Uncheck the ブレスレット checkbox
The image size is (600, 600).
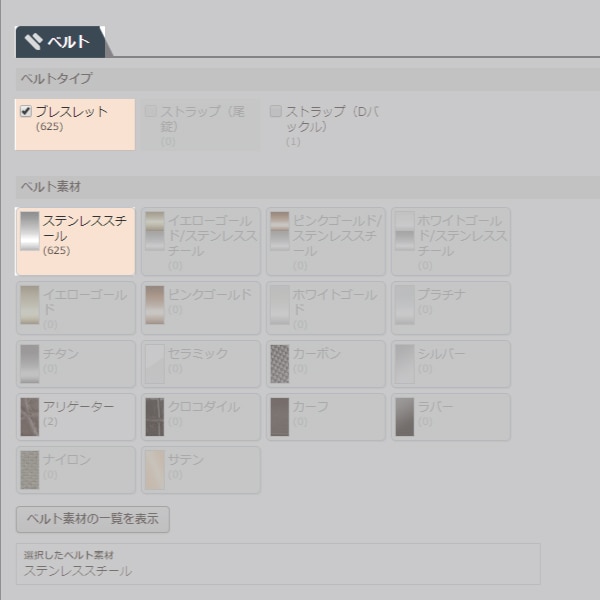[26, 111]
